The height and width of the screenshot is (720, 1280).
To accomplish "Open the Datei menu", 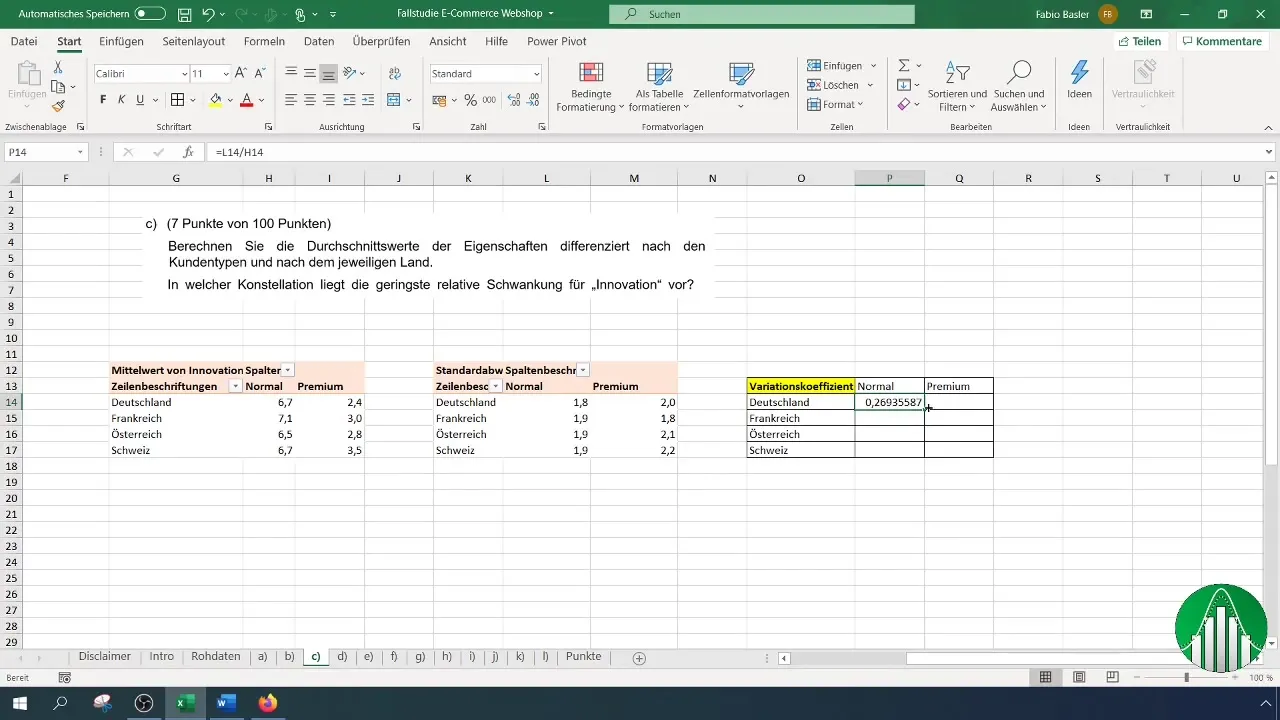I will point(24,41).
